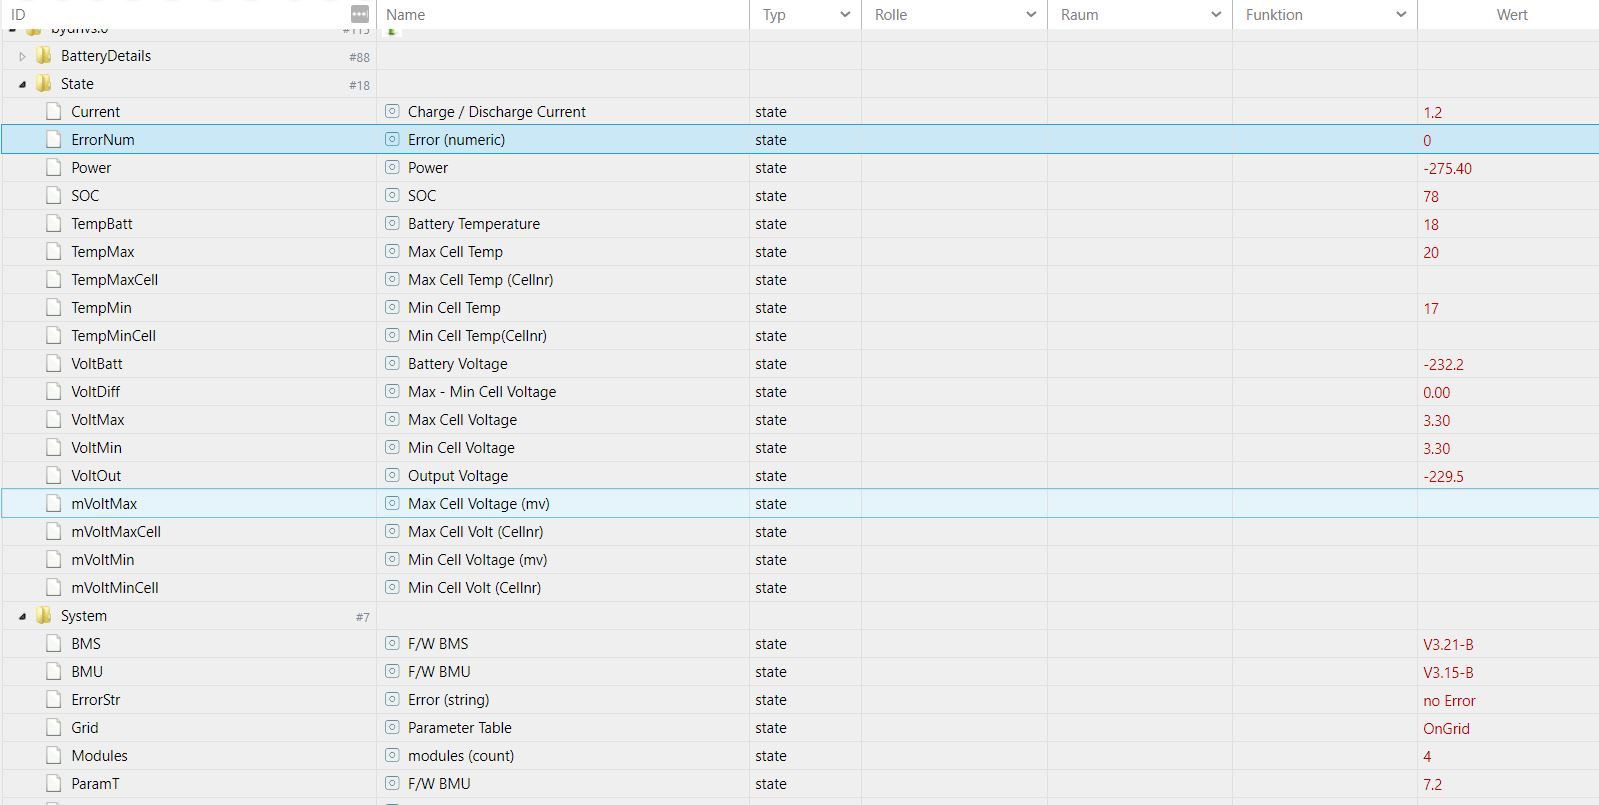
Task: Click the Output Voltage value -229.5
Action: pos(1443,477)
